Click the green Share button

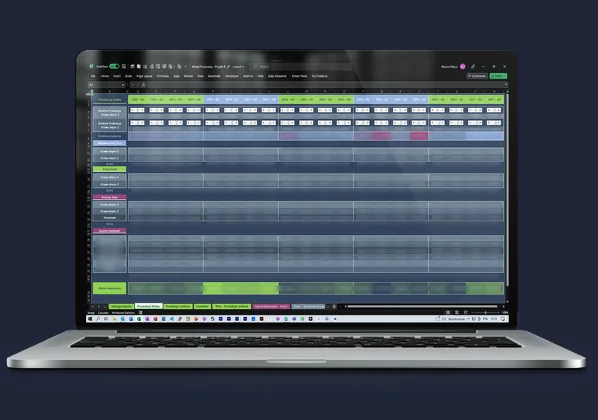pos(498,76)
